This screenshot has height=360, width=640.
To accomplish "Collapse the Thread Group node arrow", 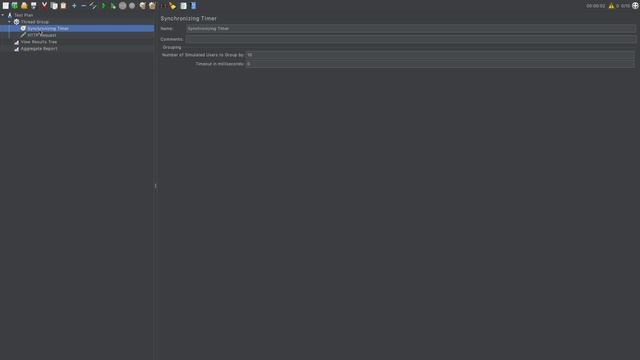I will click(x=9, y=22).
